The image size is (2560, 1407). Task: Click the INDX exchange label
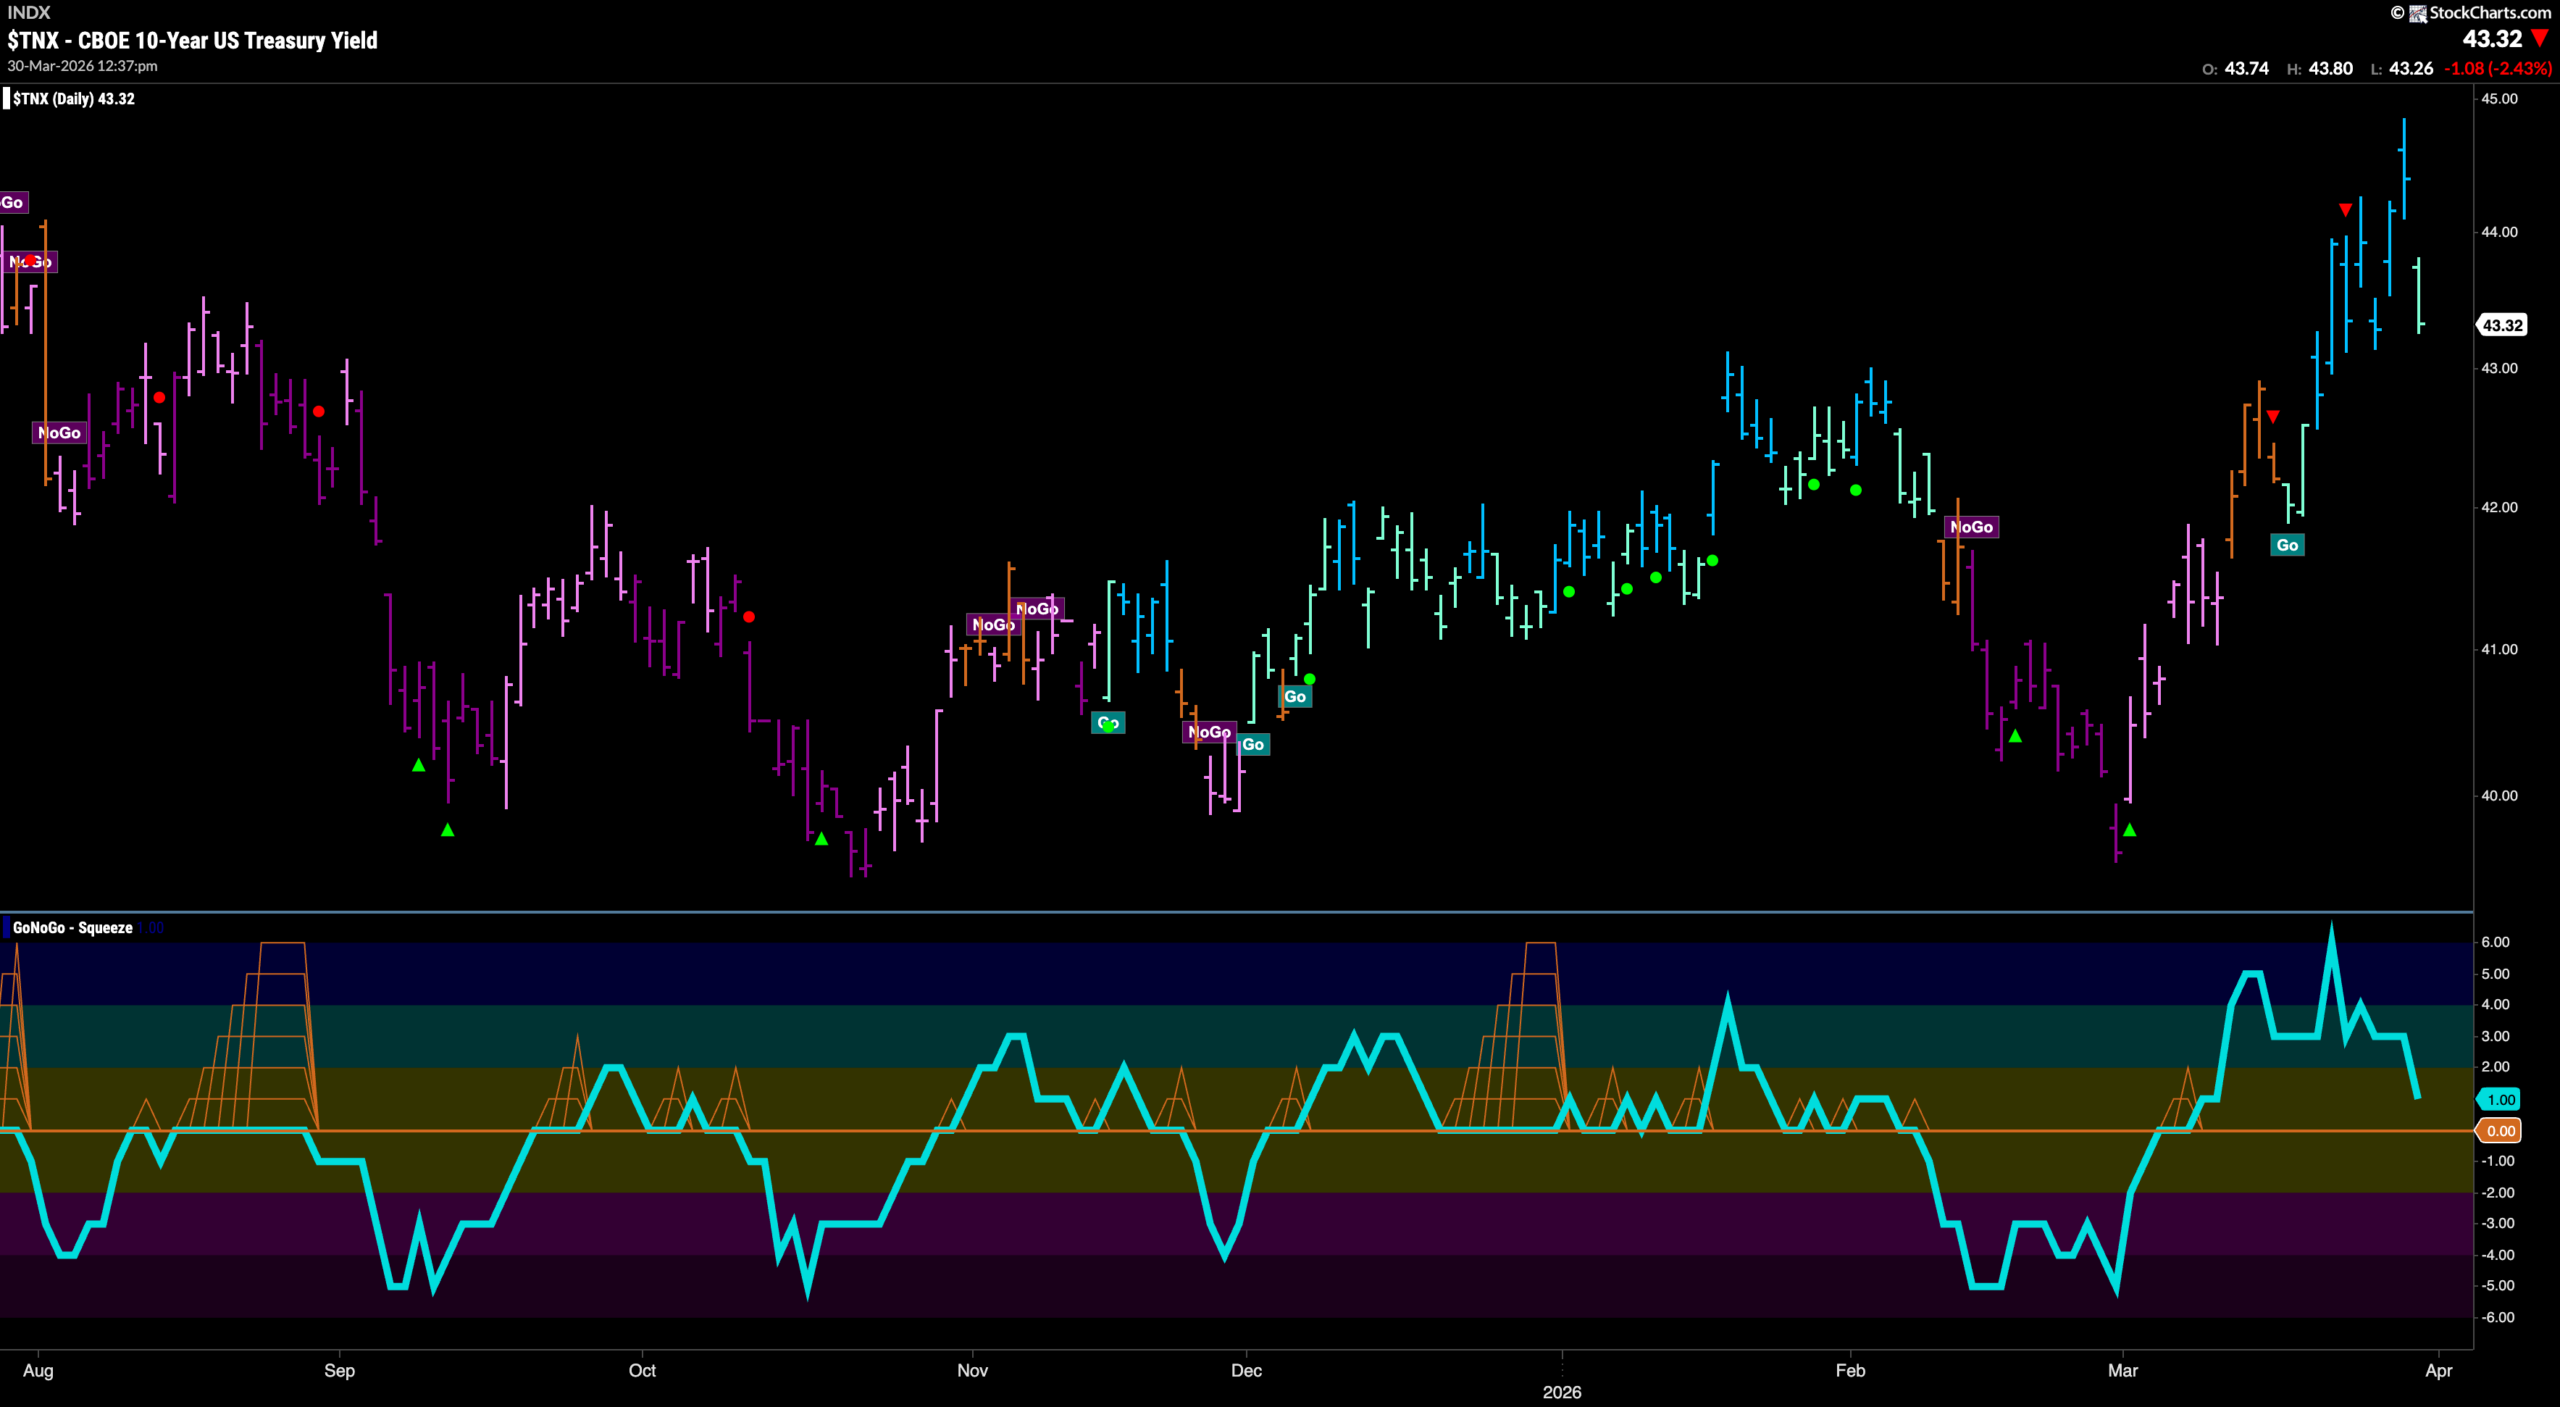pyautogui.click(x=28, y=12)
